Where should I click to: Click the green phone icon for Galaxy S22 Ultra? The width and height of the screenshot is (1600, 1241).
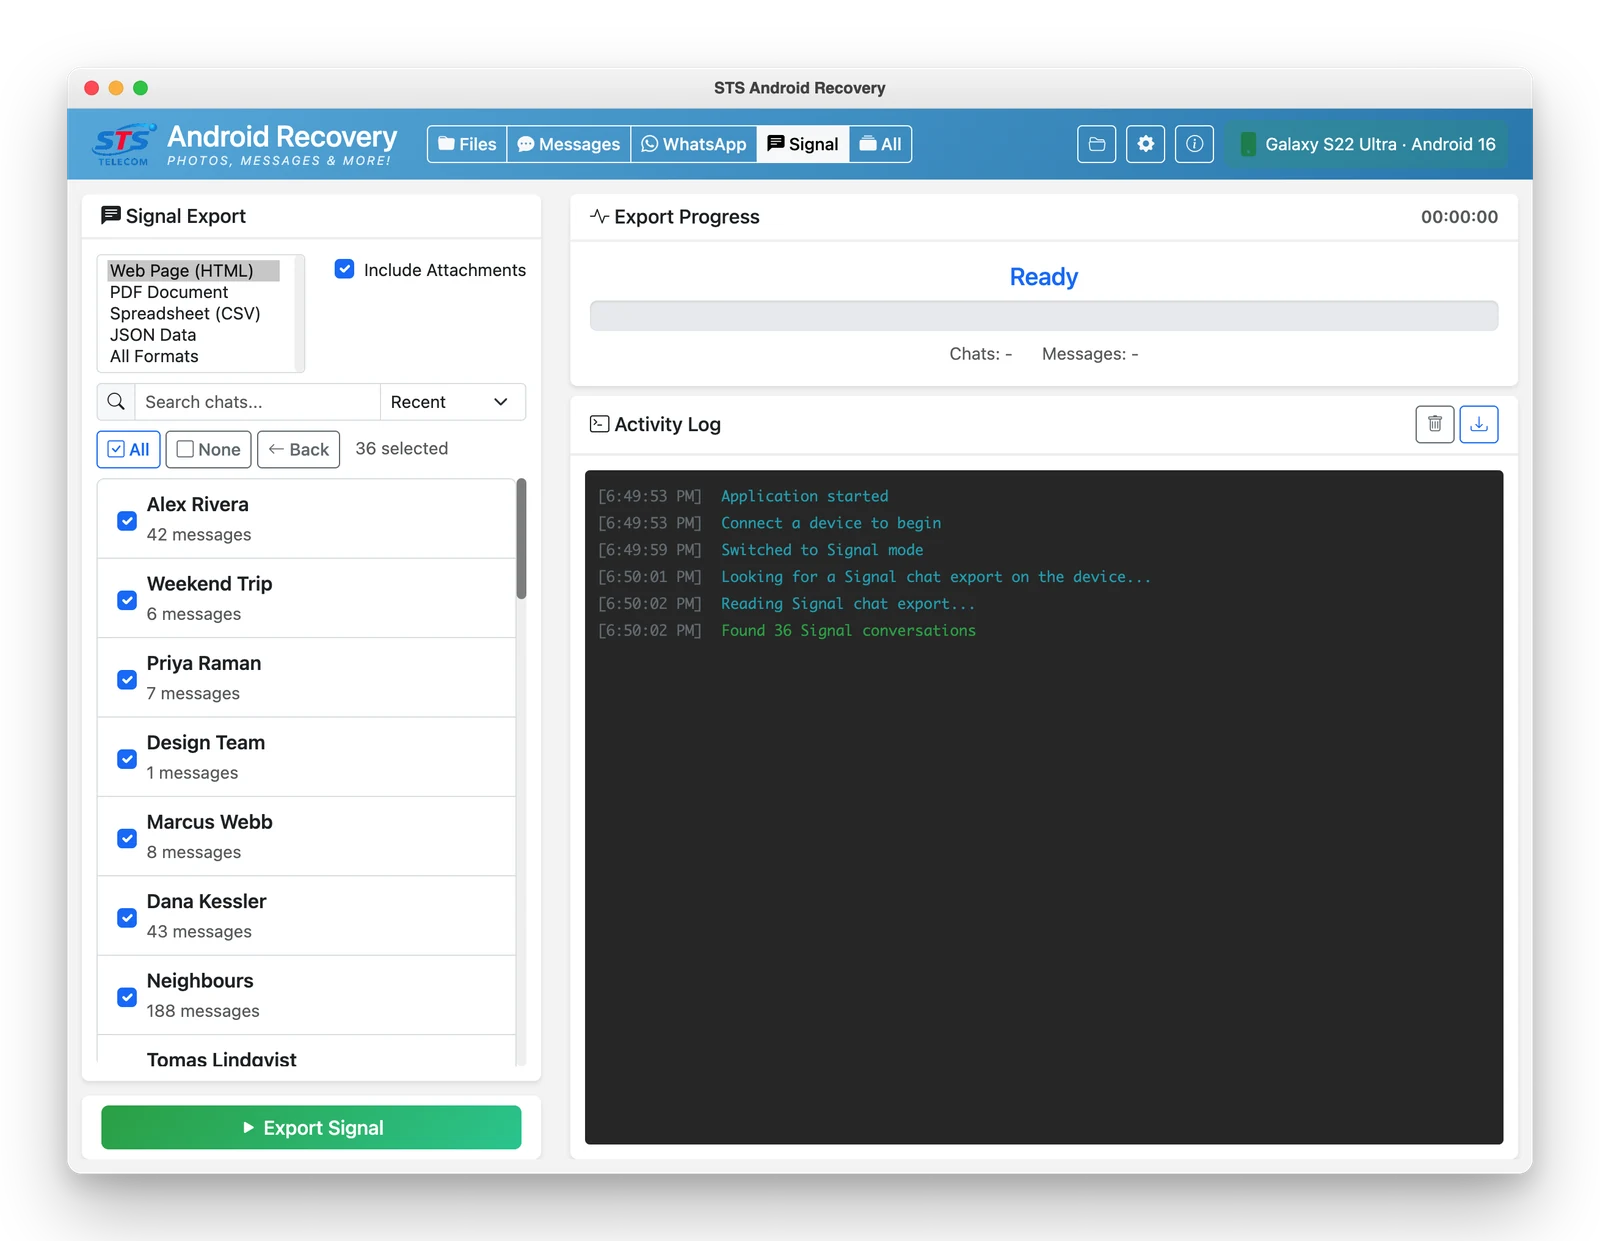coord(1247,144)
